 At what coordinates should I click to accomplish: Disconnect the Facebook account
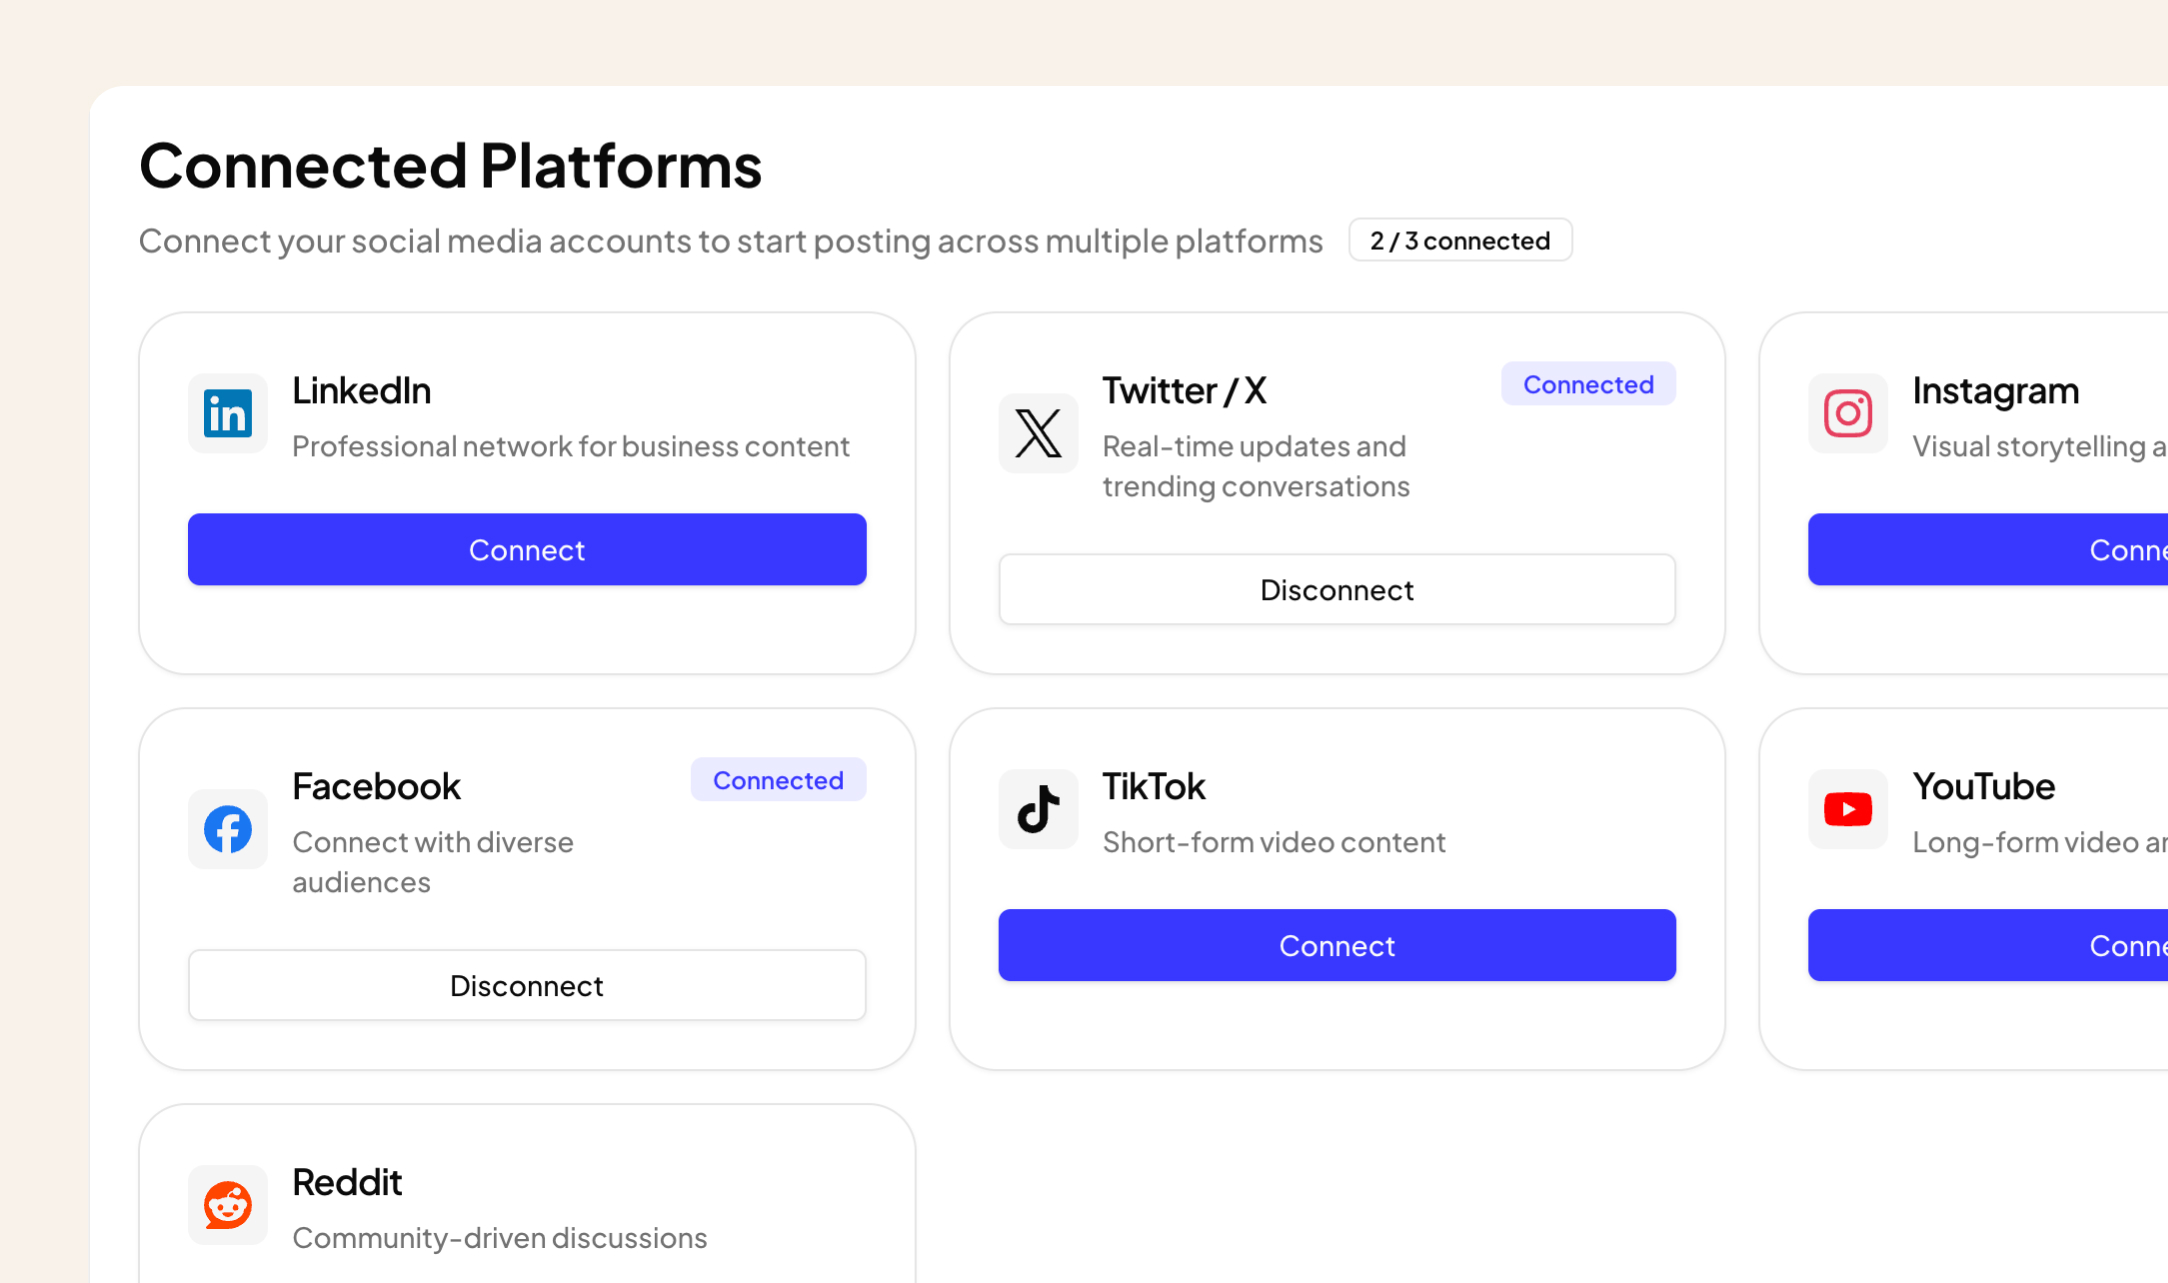pos(526,985)
